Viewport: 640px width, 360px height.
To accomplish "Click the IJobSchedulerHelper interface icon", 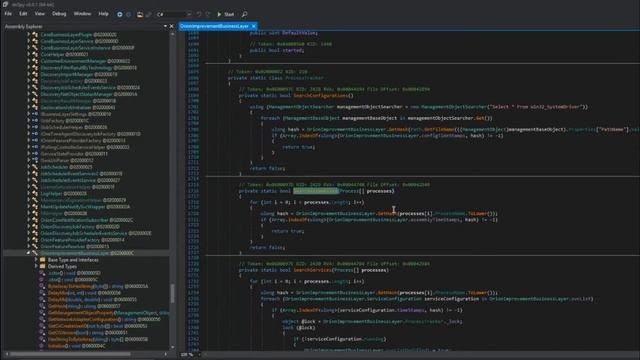I will point(36,127).
